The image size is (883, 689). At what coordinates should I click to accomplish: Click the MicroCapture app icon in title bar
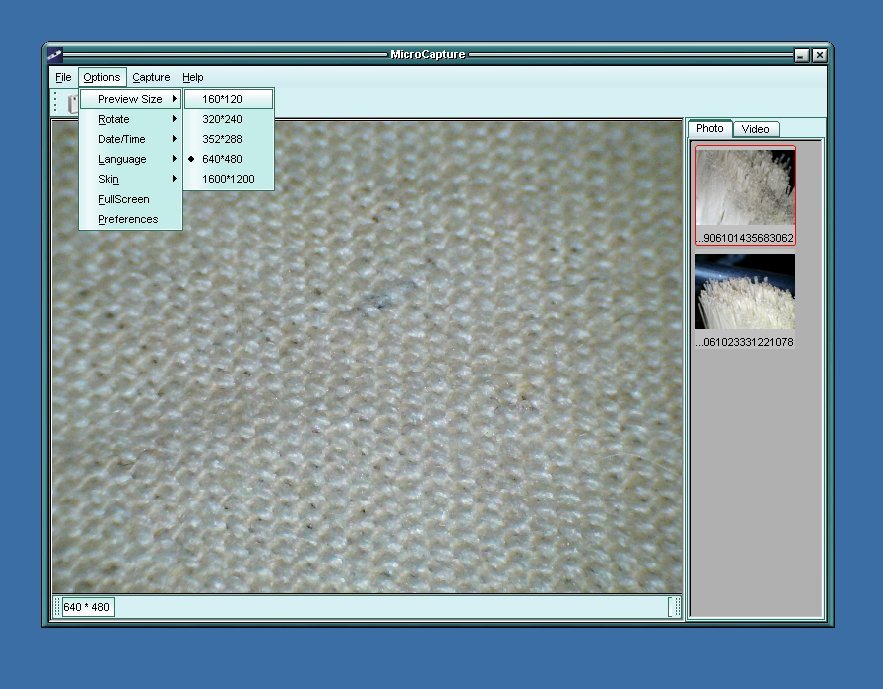point(55,55)
